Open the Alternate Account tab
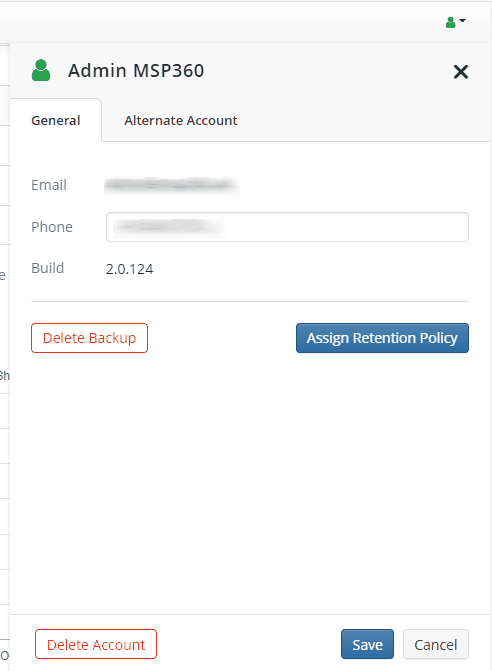492x671 pixels. pos(181,120)
